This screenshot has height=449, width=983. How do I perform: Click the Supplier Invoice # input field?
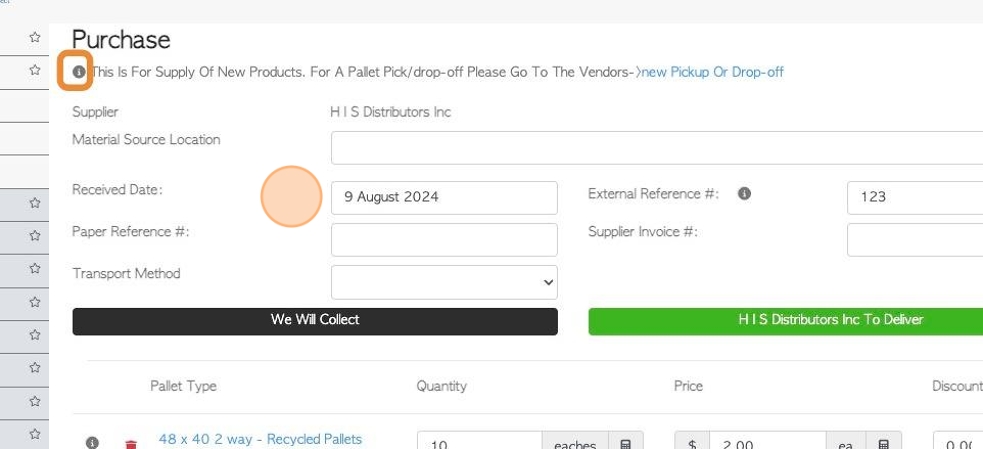pos(915,240)
